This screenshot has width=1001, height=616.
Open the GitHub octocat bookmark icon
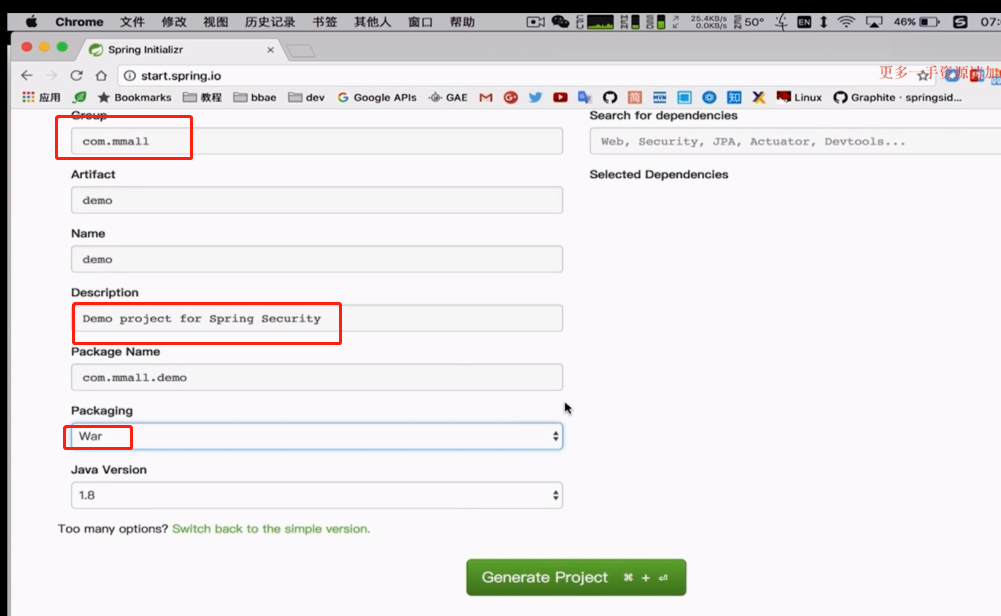tap(610, 97)
